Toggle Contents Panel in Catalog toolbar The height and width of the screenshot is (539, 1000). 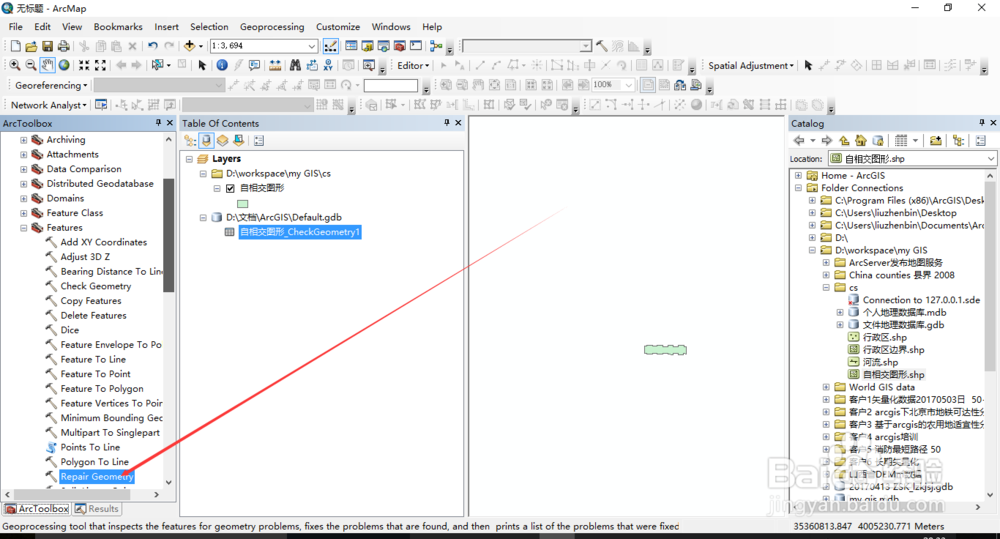(x=959, y=141)
